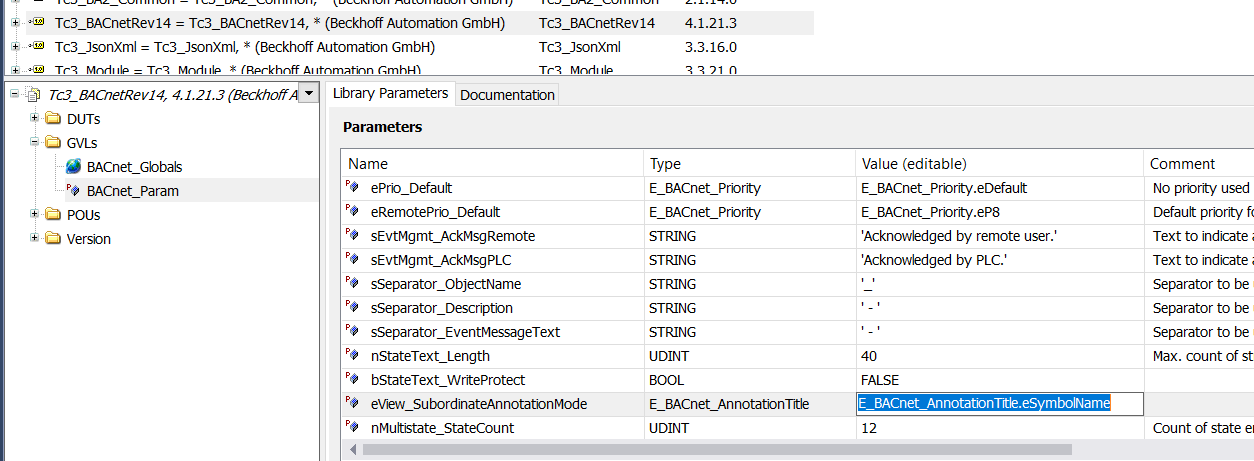1254x461 pixels.
Task: Click the POUs folder icon
Action: [52, 215]
